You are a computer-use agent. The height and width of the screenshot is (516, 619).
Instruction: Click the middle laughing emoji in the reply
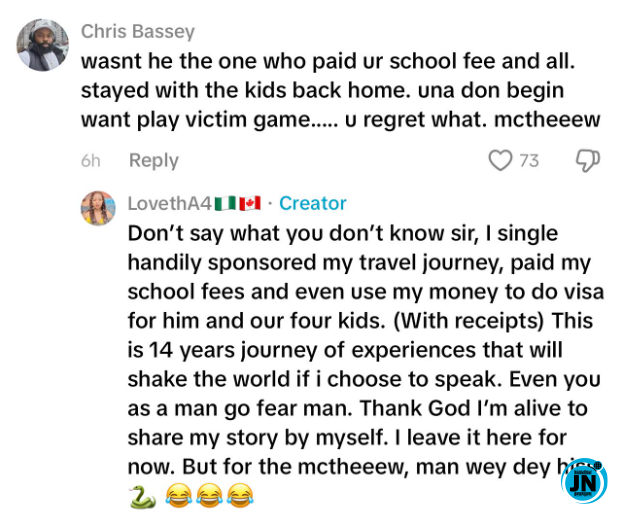pyautogui.click(x=207, y=495)
